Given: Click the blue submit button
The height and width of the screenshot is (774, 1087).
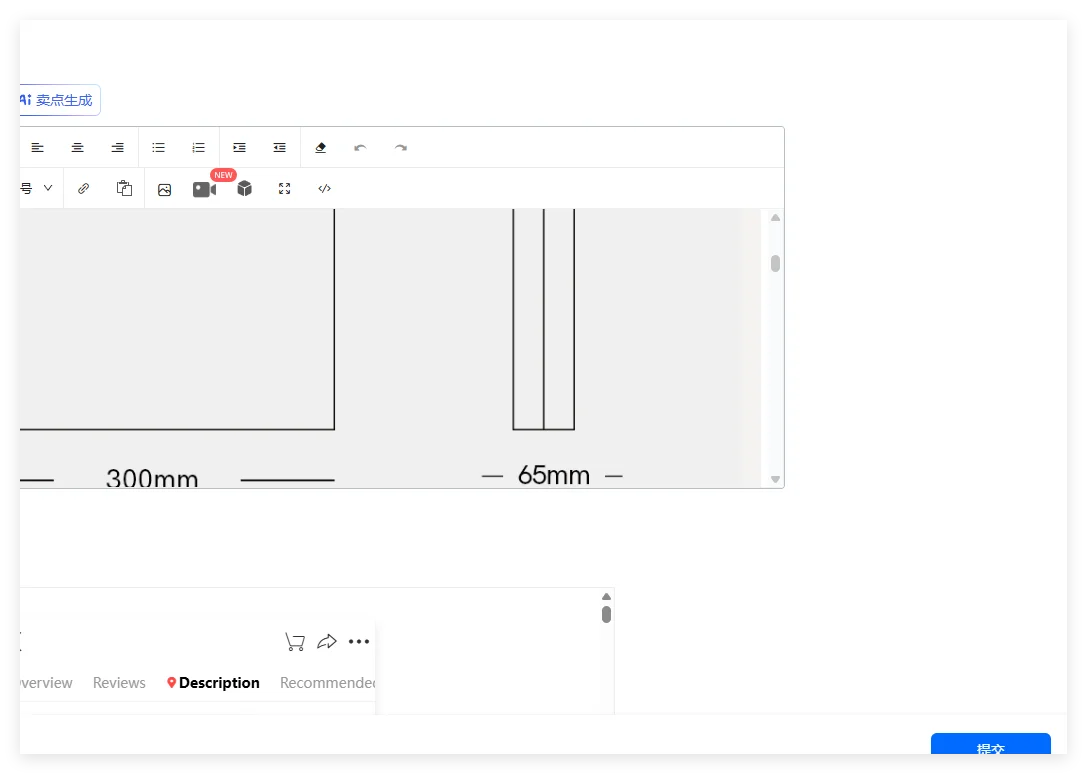Looking at the screenshot, I should pos(991,743).
